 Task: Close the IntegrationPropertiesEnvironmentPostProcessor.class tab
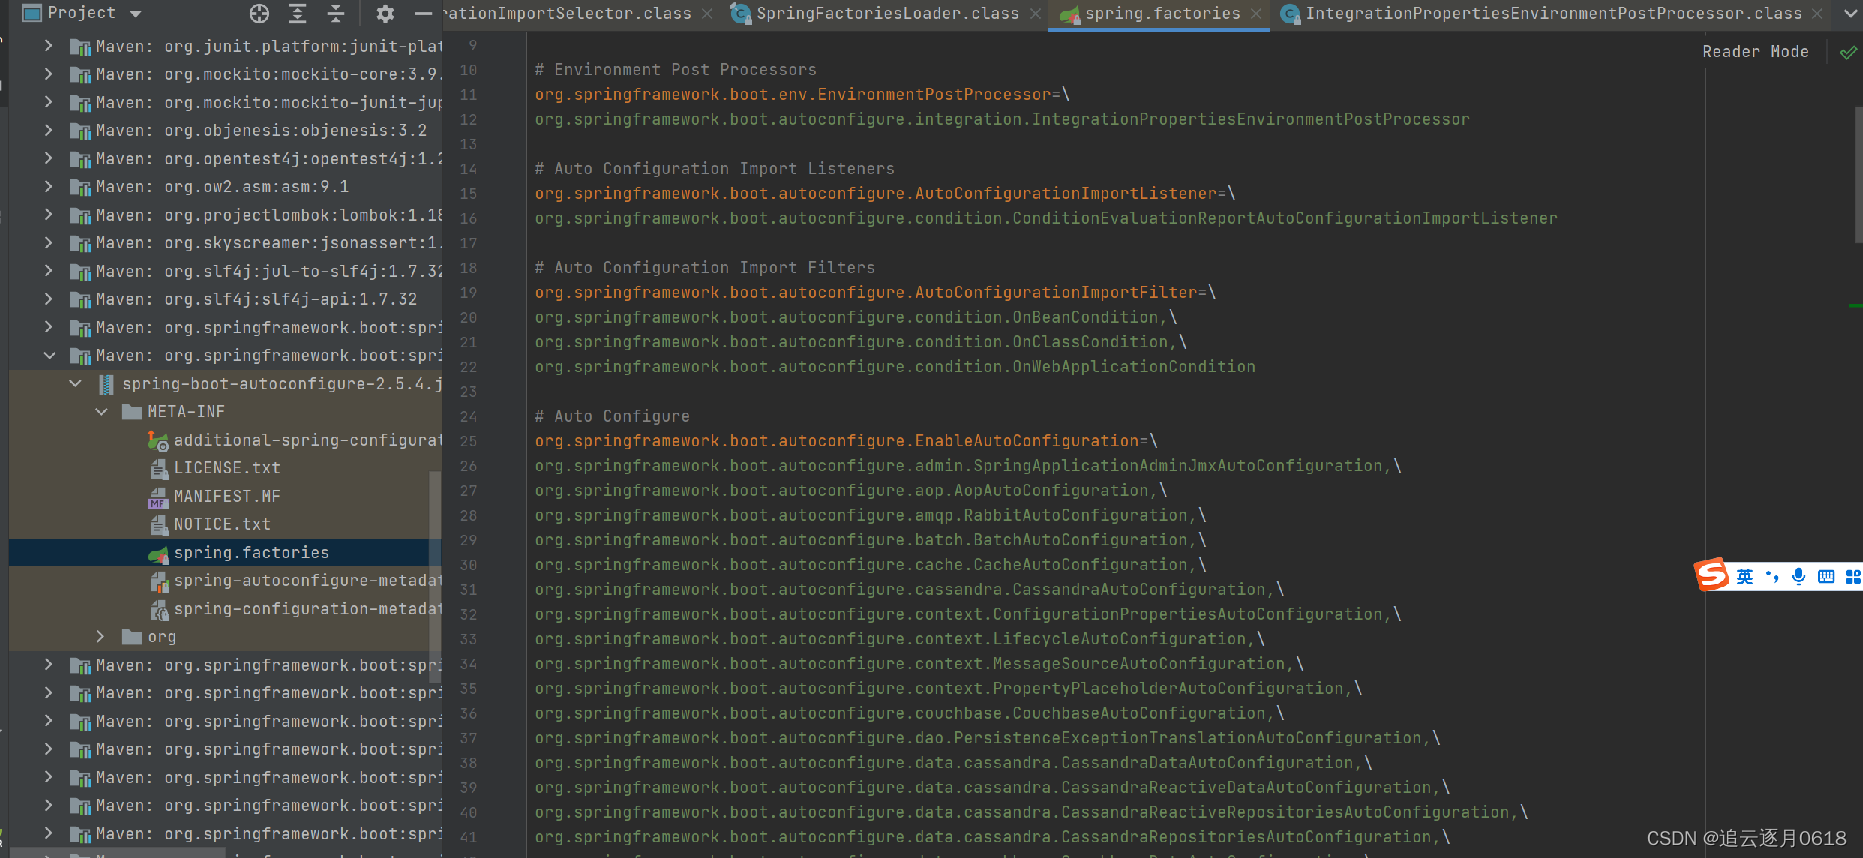click(x=1817, y=14)
